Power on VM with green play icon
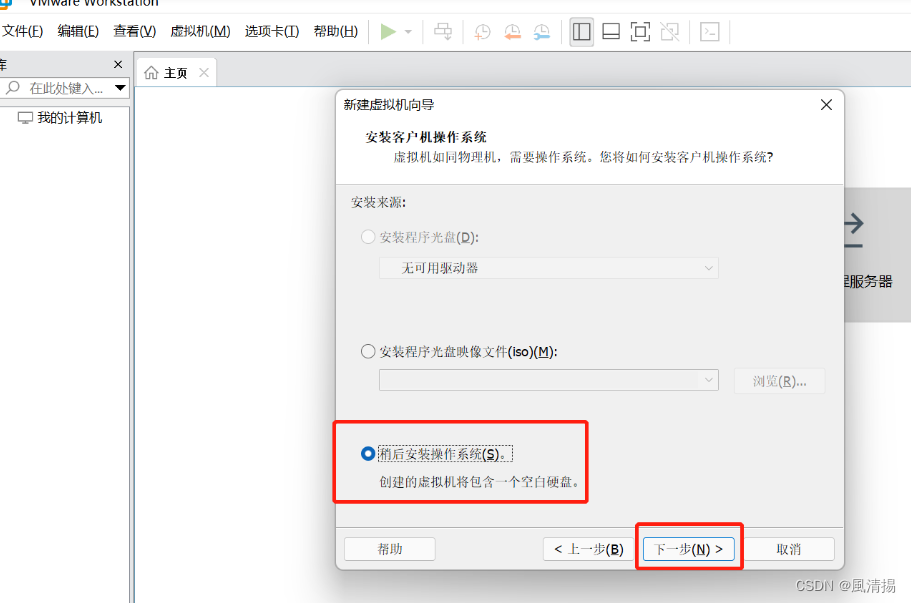This screenshot has width=911, height=603. 388,31
